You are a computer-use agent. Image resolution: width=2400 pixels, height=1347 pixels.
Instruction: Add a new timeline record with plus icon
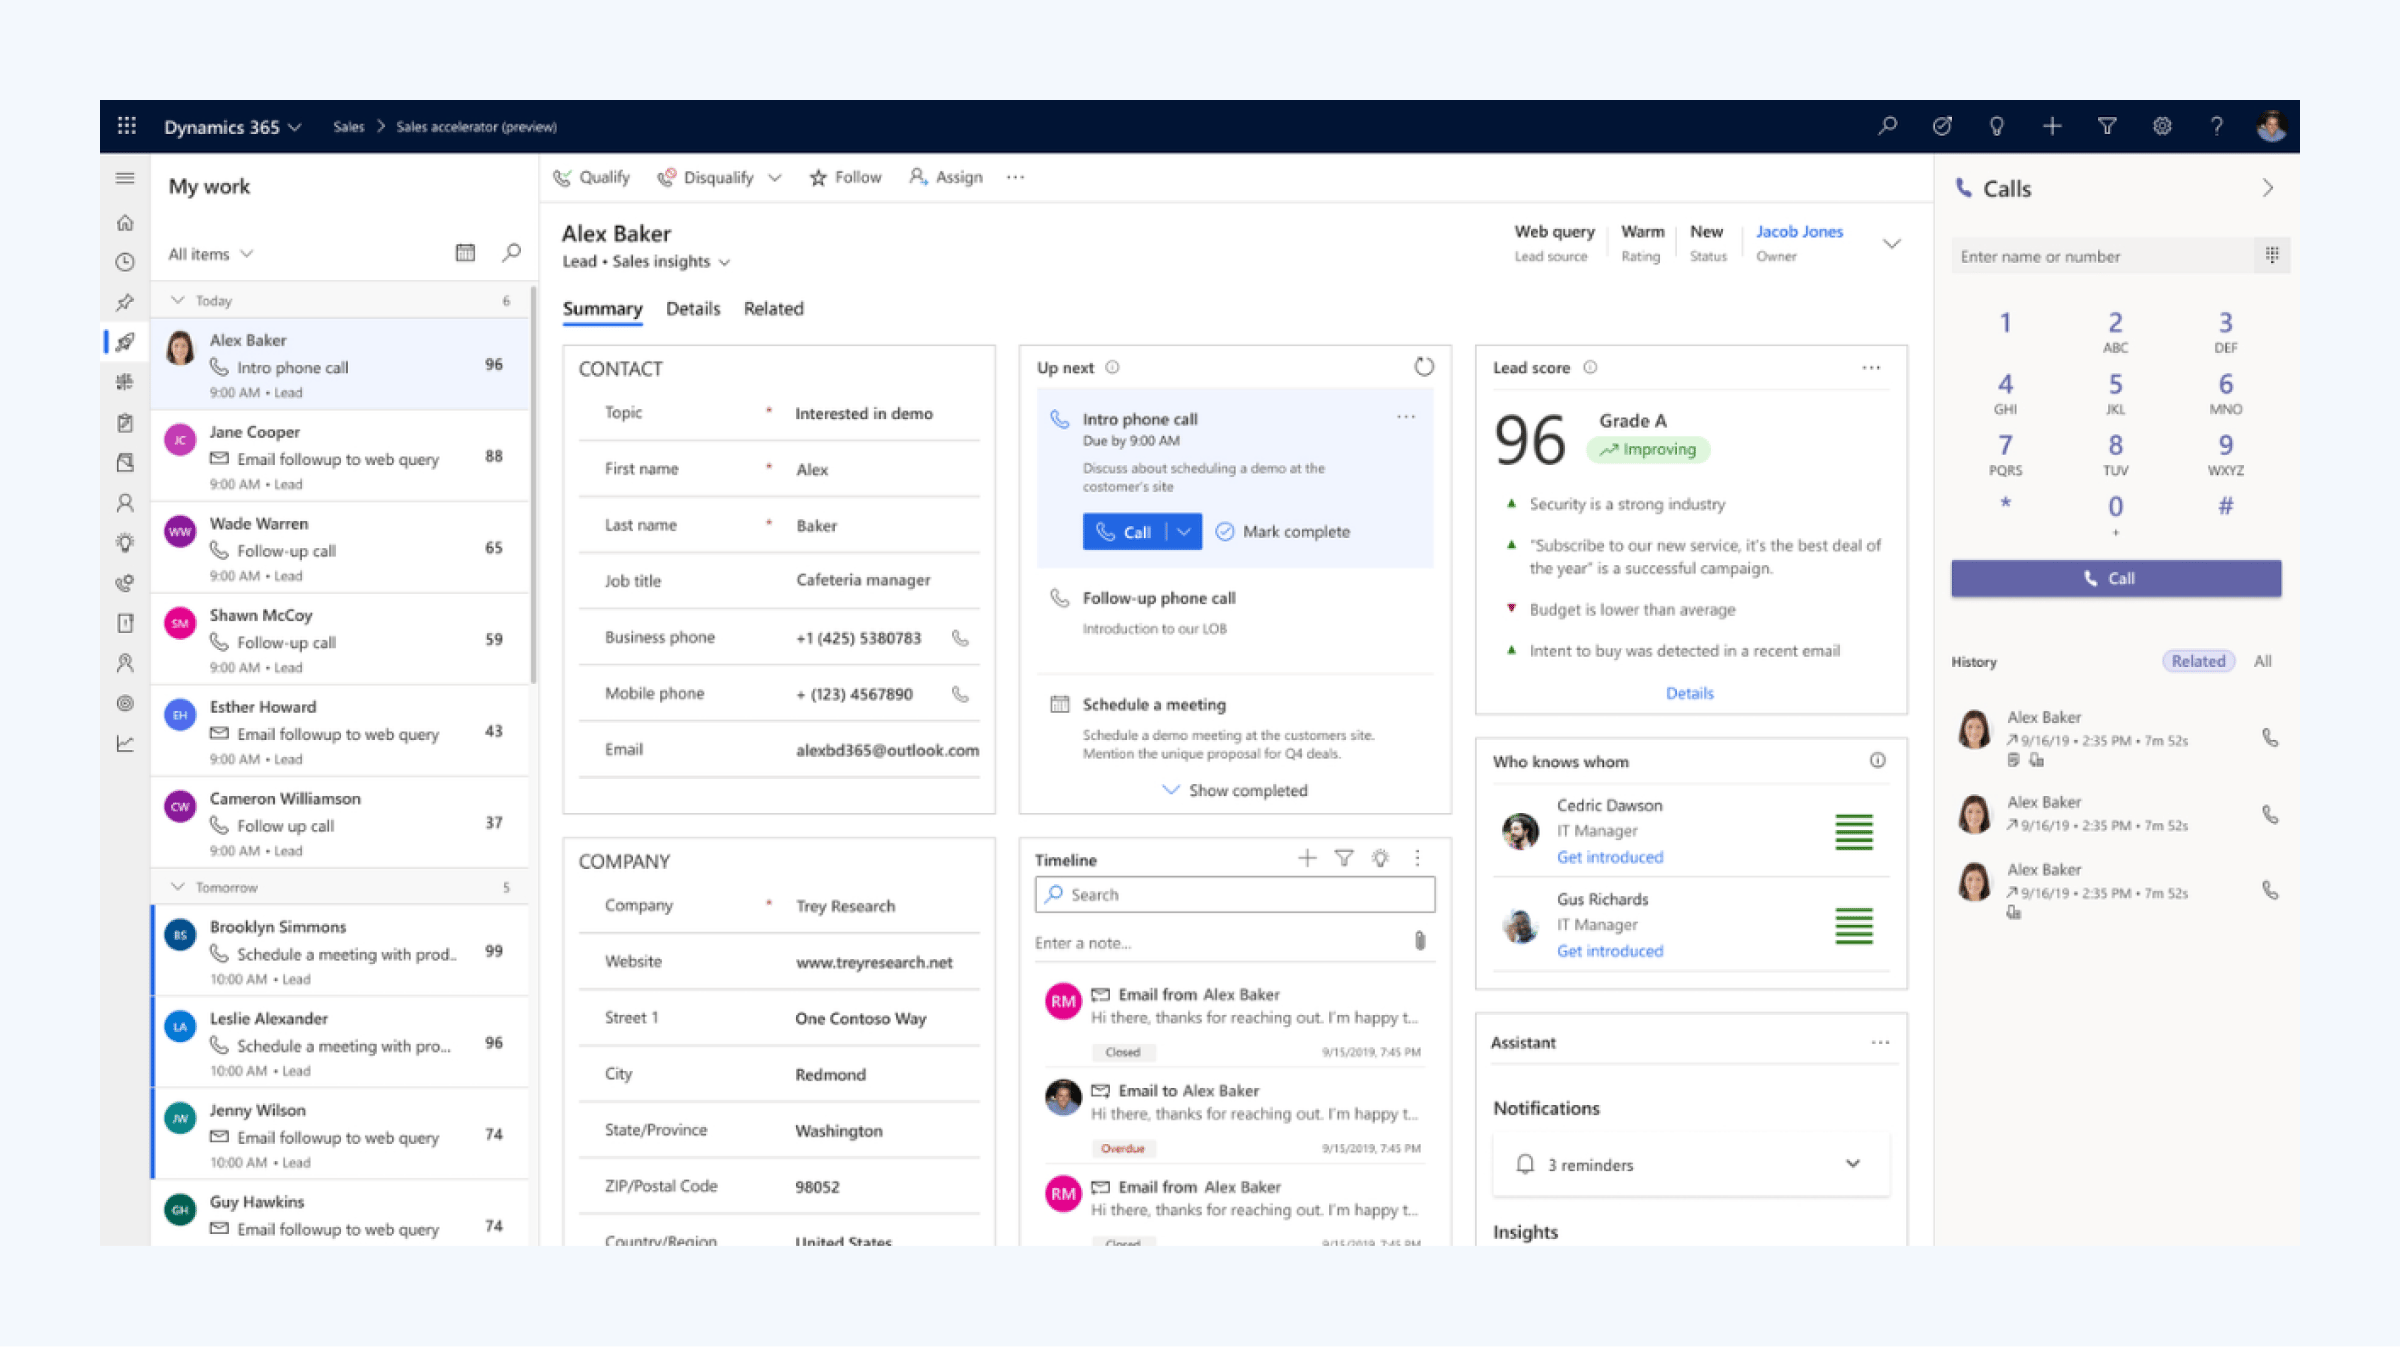1307,858
